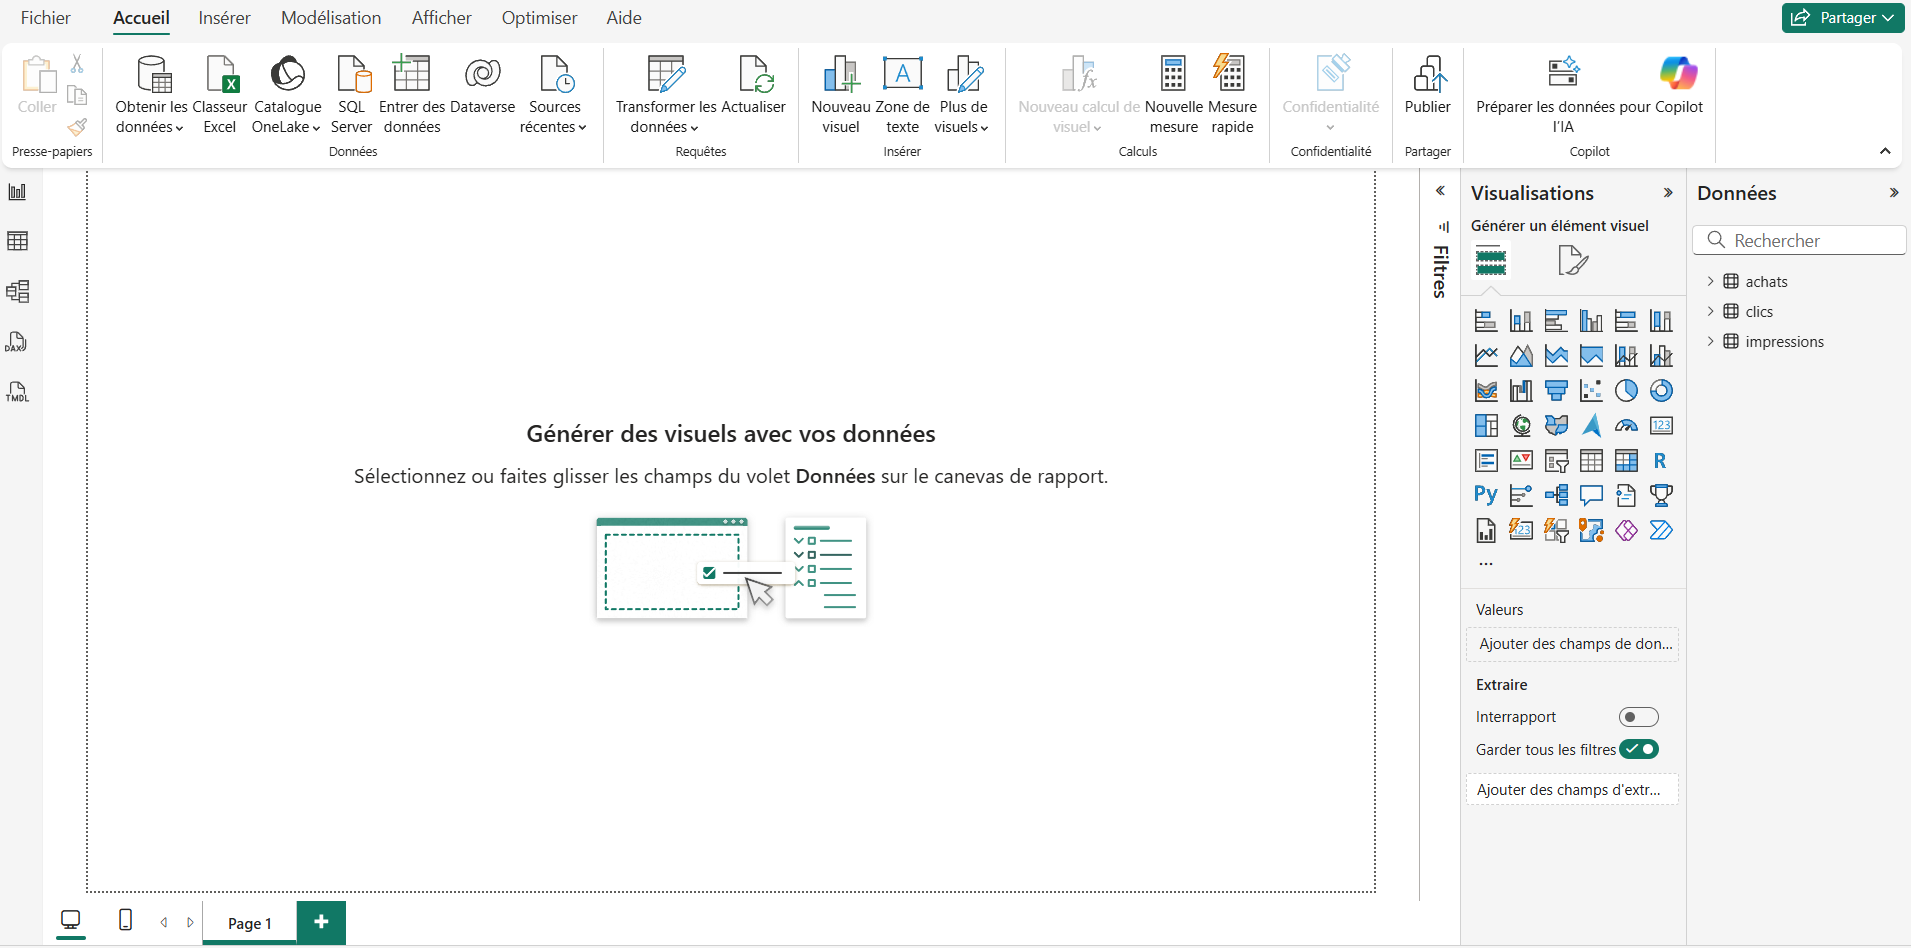This screenshot has width=1911, height=948.
Task: Open the Modélisation ribbon tab
Action: click(331, 18)
